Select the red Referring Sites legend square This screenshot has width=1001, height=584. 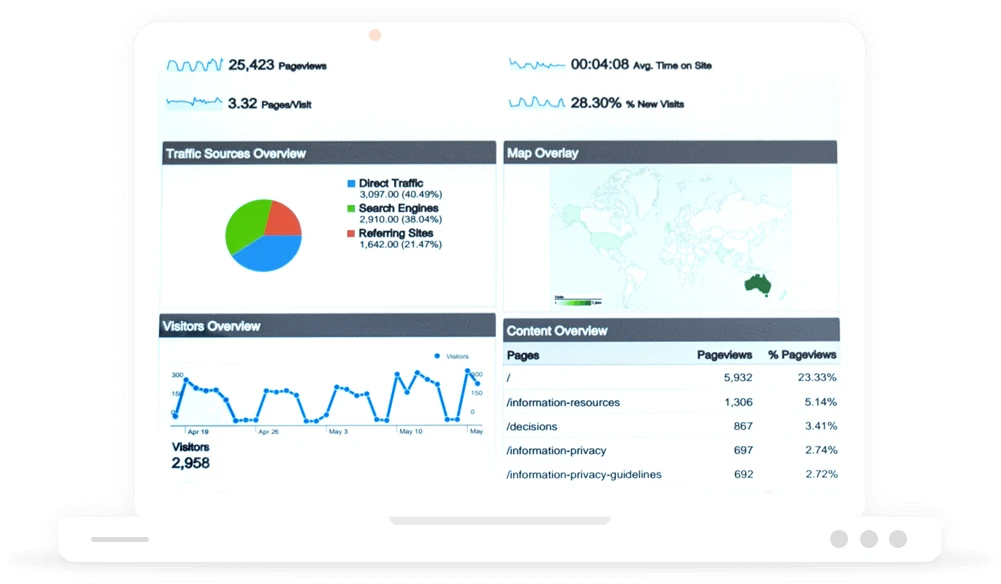pyautogui.click(x=351, y=233)
